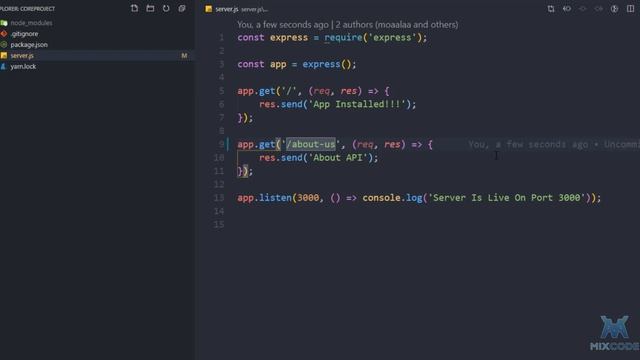
Task: Click the closing bracket on line 11
Action: (x=245, y=171)
